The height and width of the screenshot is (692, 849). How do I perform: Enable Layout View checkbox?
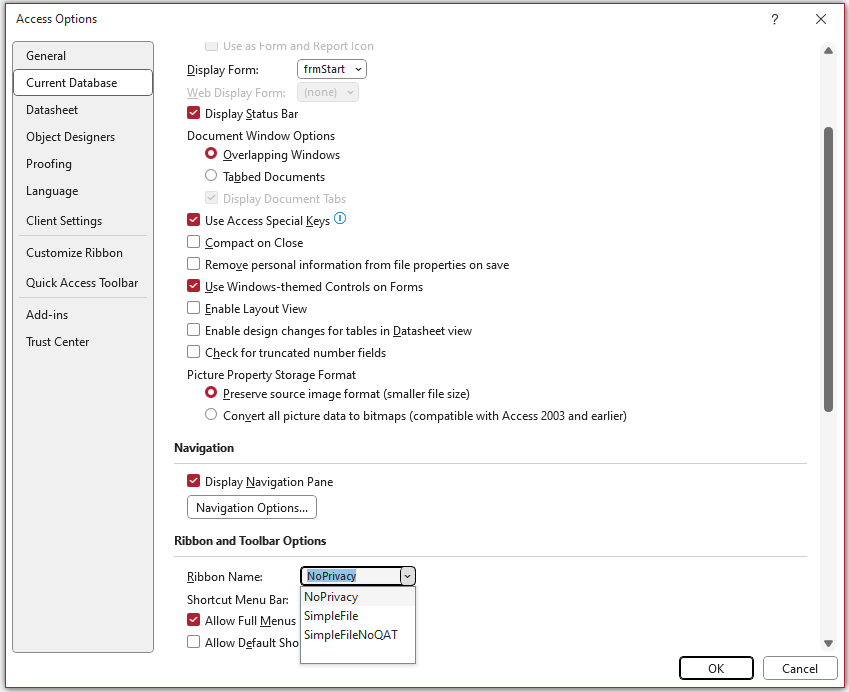tap(193, 308)
